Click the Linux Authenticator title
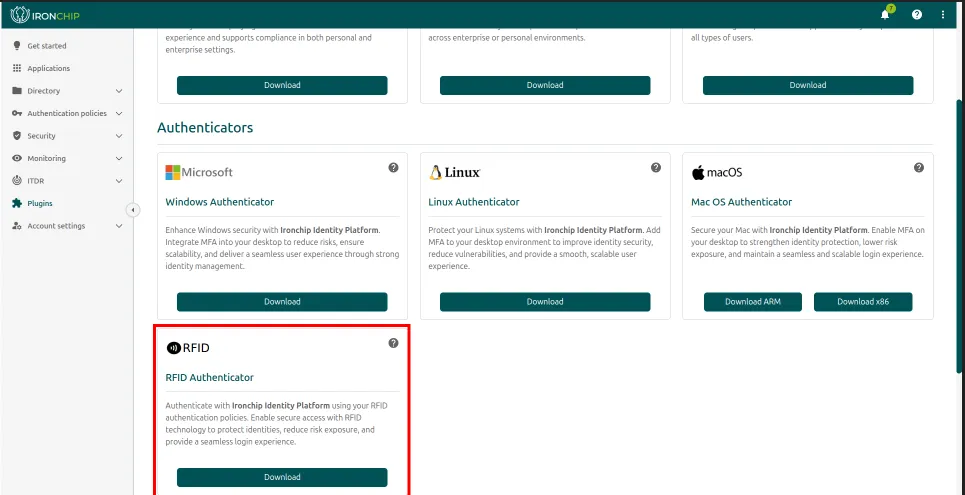The width and height of the screenshot is (965, 495). [474, 202]
